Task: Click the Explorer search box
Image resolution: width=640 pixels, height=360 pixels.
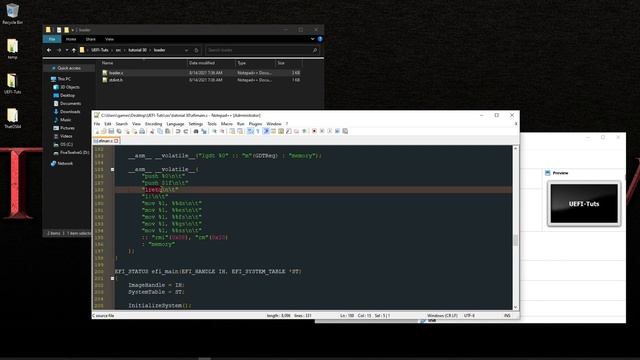Action: [x=262, y=50]
